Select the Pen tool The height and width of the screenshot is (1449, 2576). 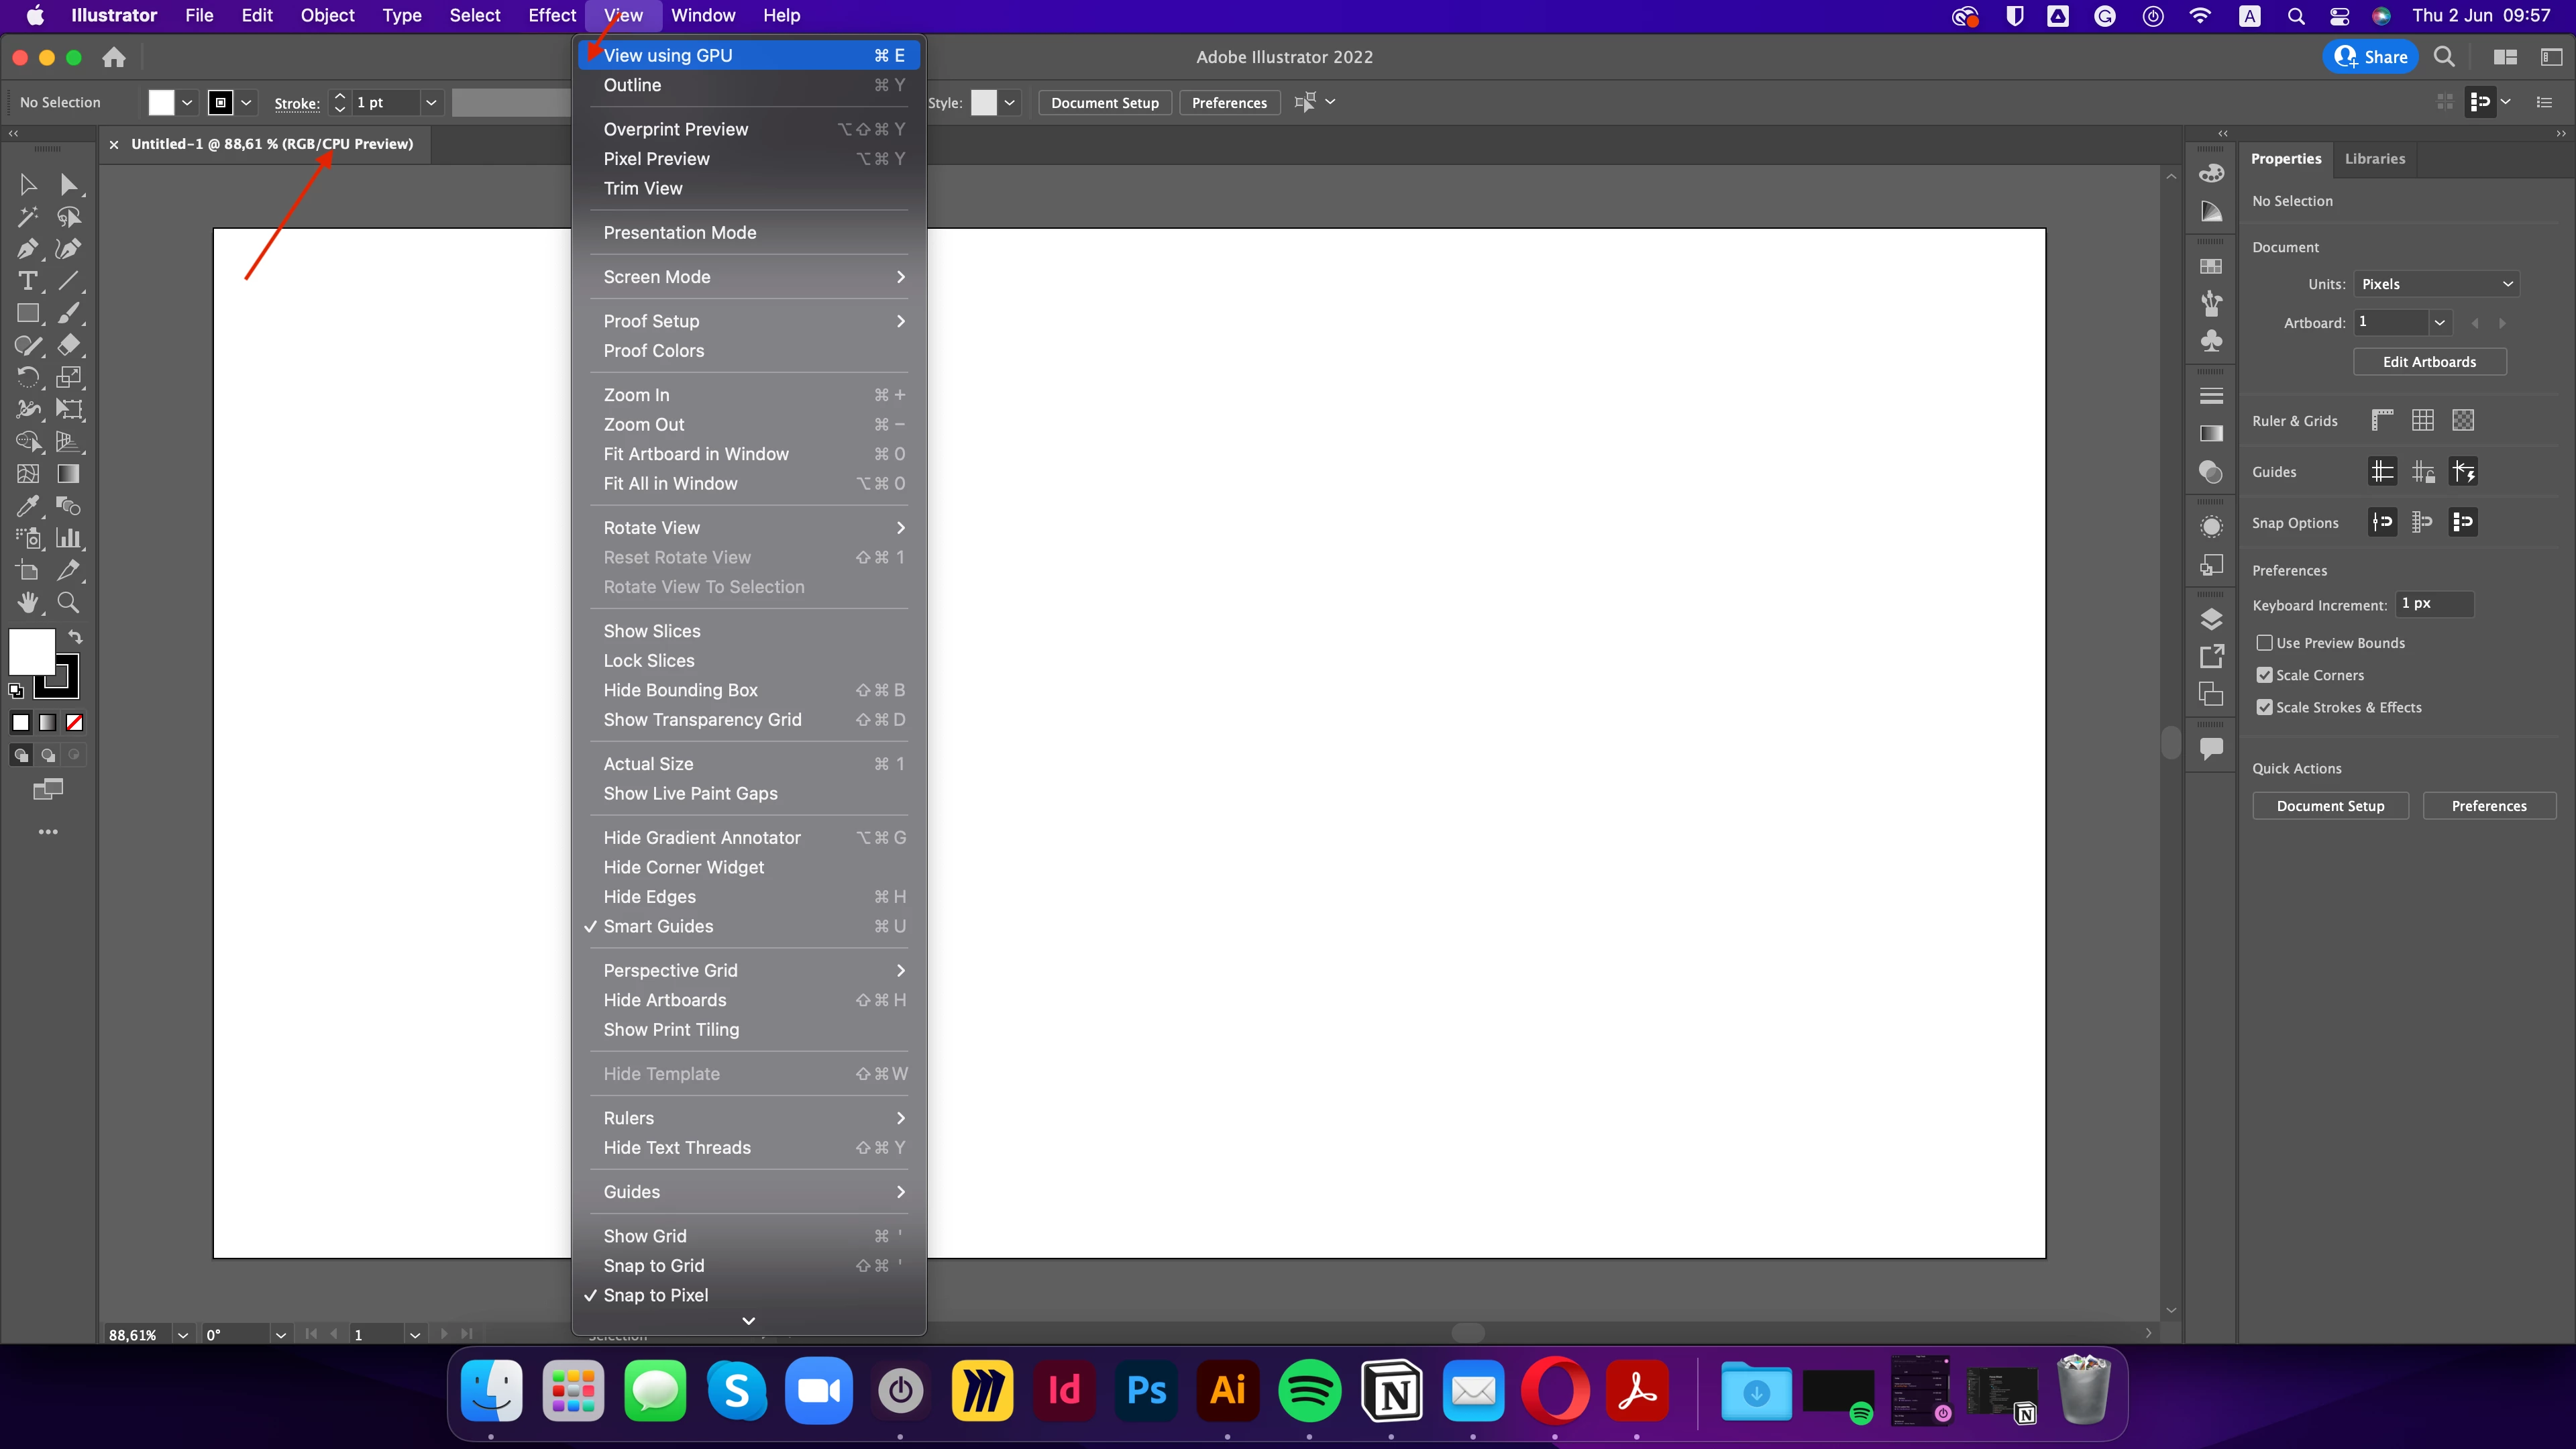click(x=27, y=249)
